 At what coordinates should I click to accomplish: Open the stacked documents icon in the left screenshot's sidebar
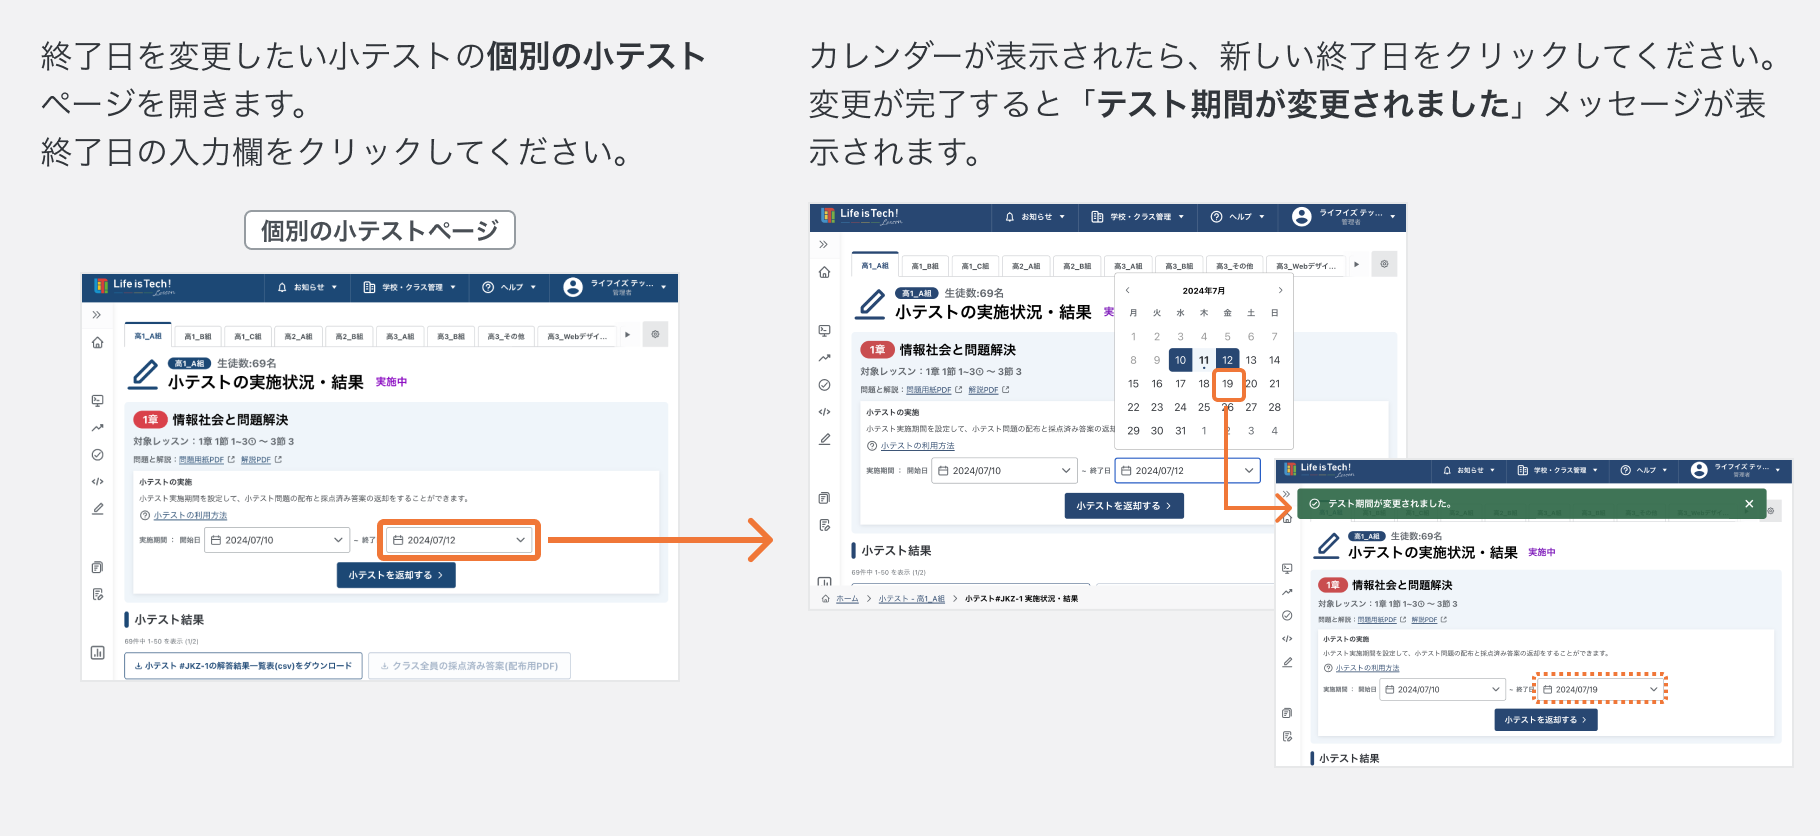tap(97, 567)
